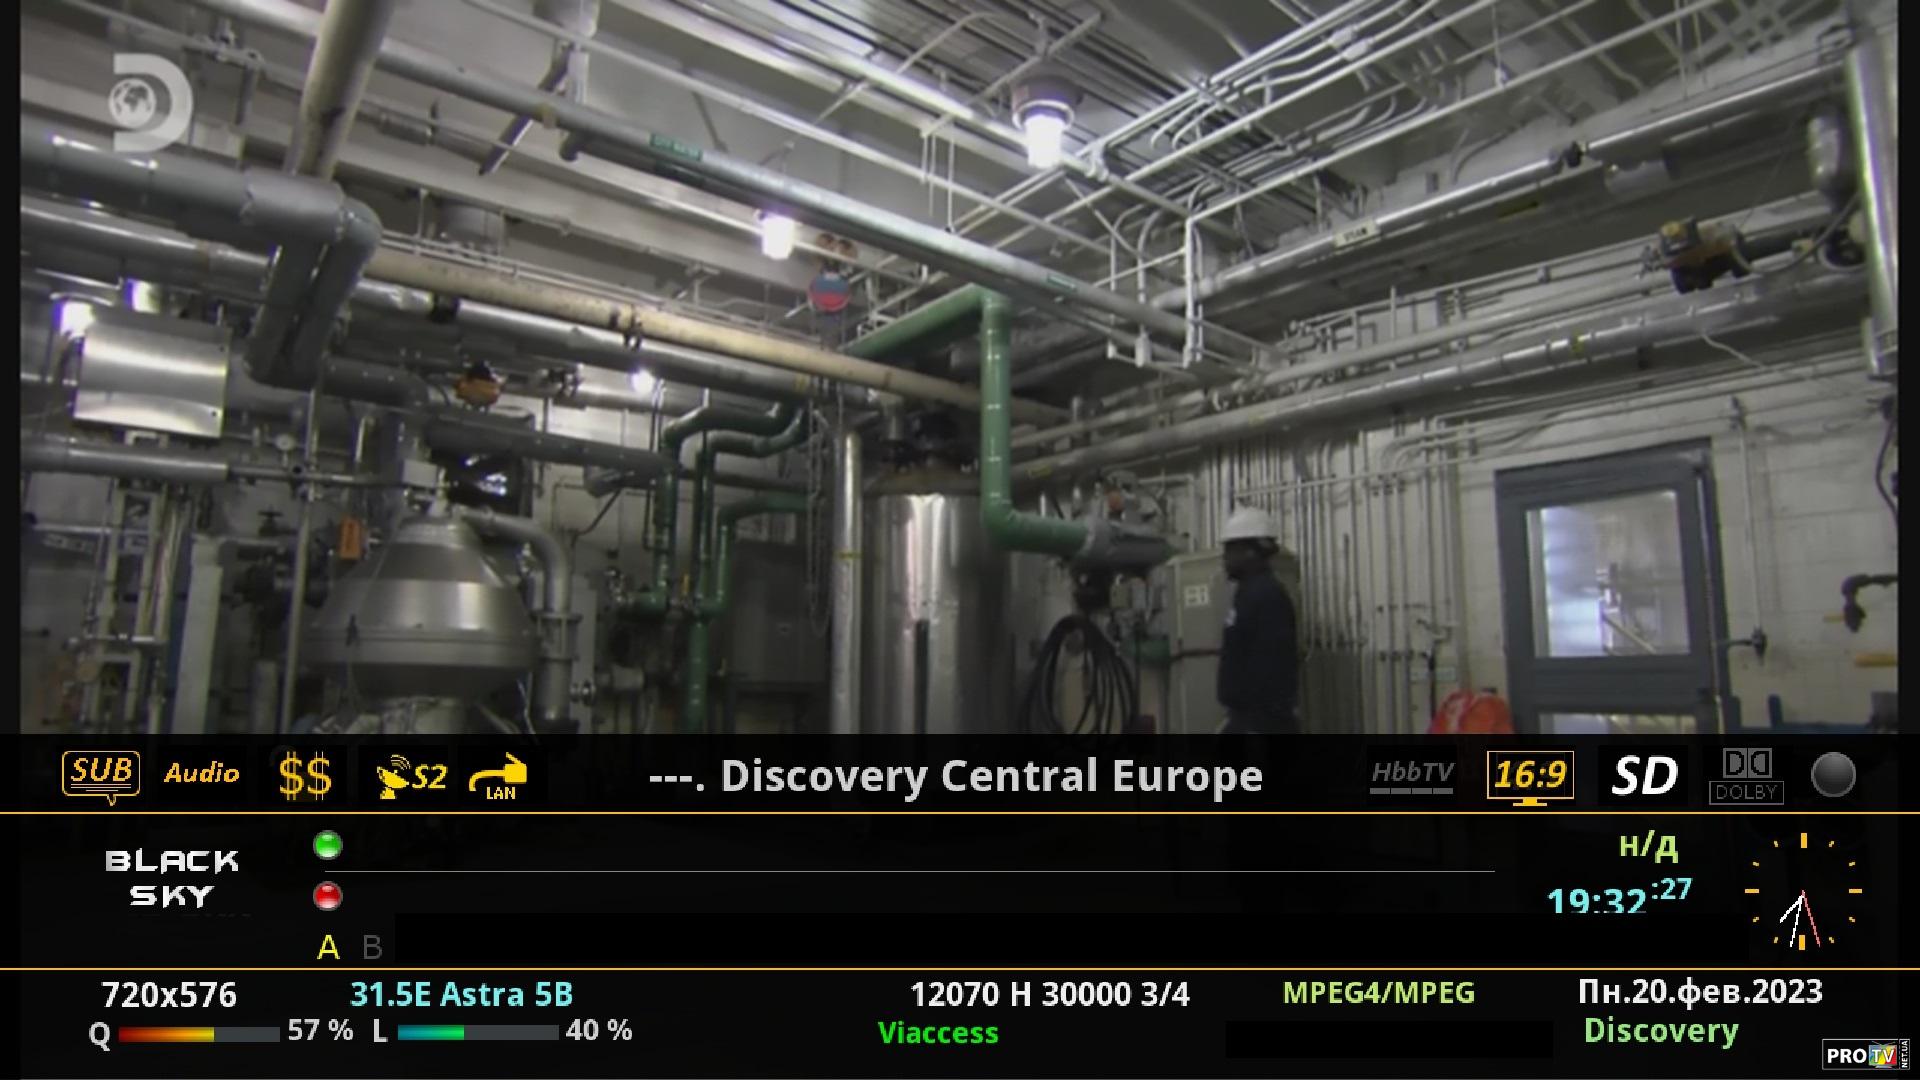This screenshot has width=1920, height=1080.
Task: Click the HbbTV indicator icon
Action: coord(1411,775)
